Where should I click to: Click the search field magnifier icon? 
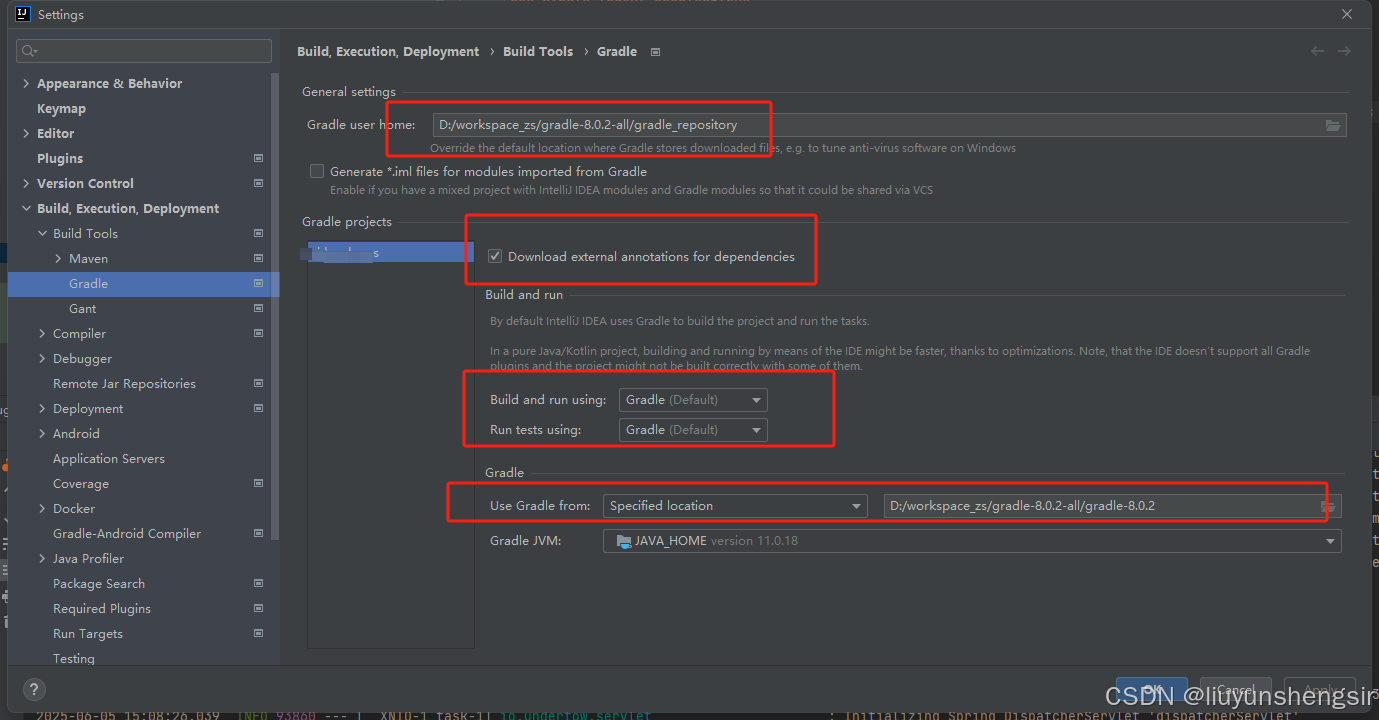pos(29,51)
